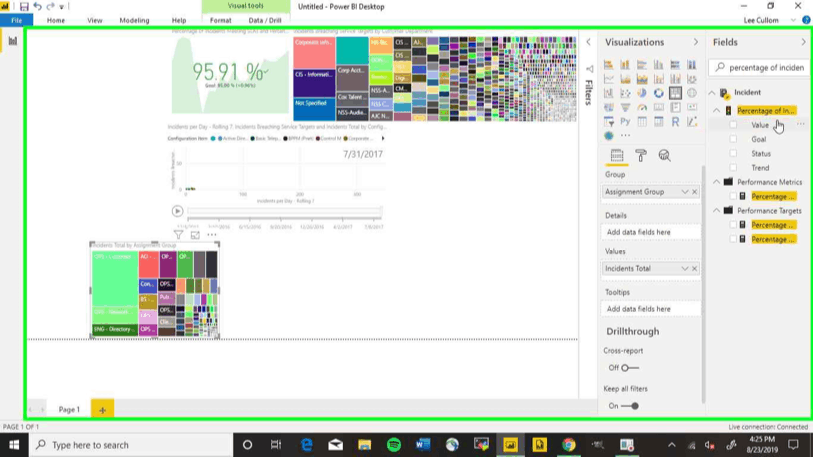
Task: Check the Percentage measure under Performance Metrics
Action: [x=733, y=196]
